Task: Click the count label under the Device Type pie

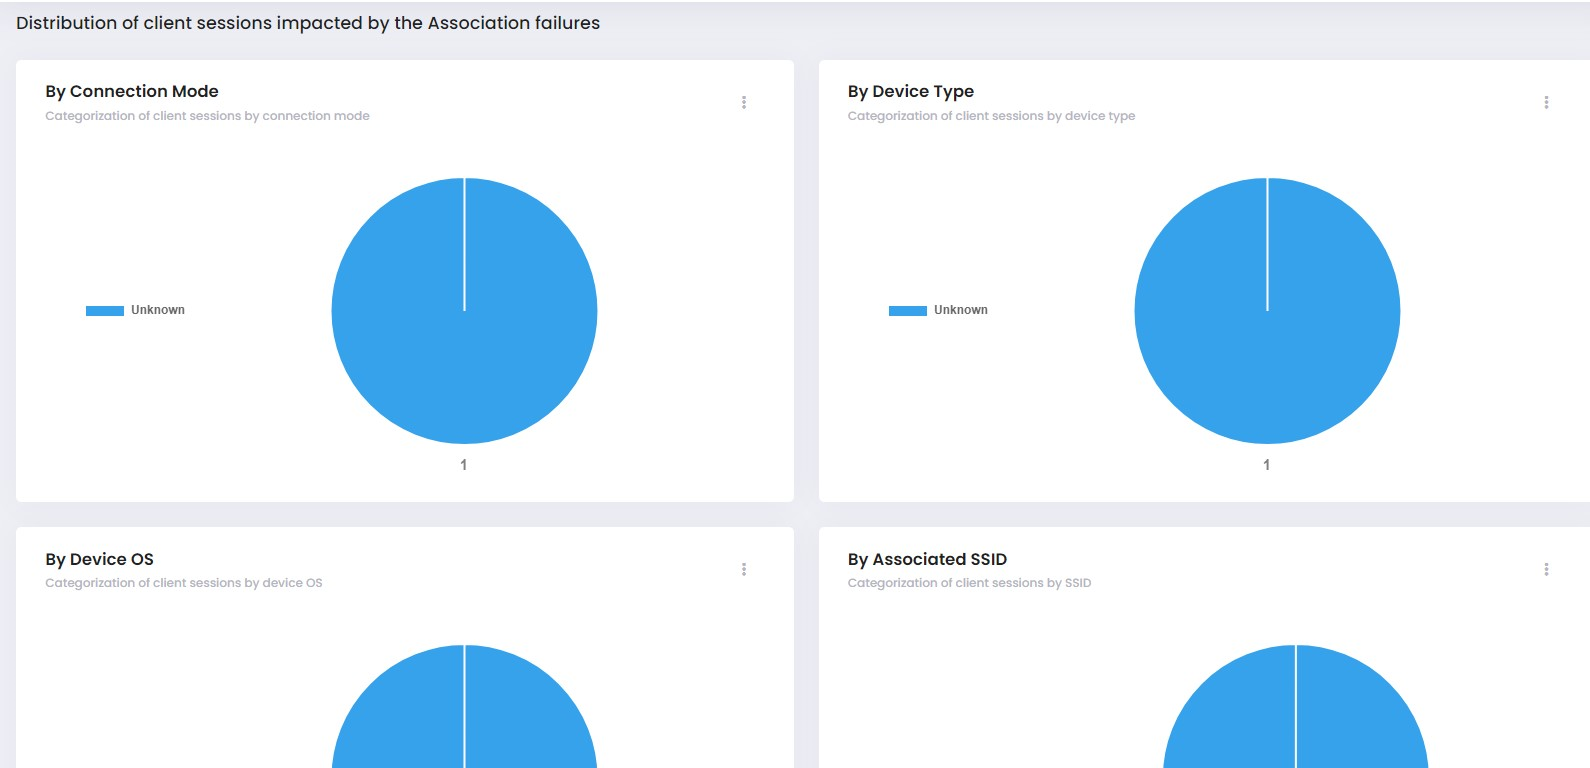Action: tap(1266, 465)
